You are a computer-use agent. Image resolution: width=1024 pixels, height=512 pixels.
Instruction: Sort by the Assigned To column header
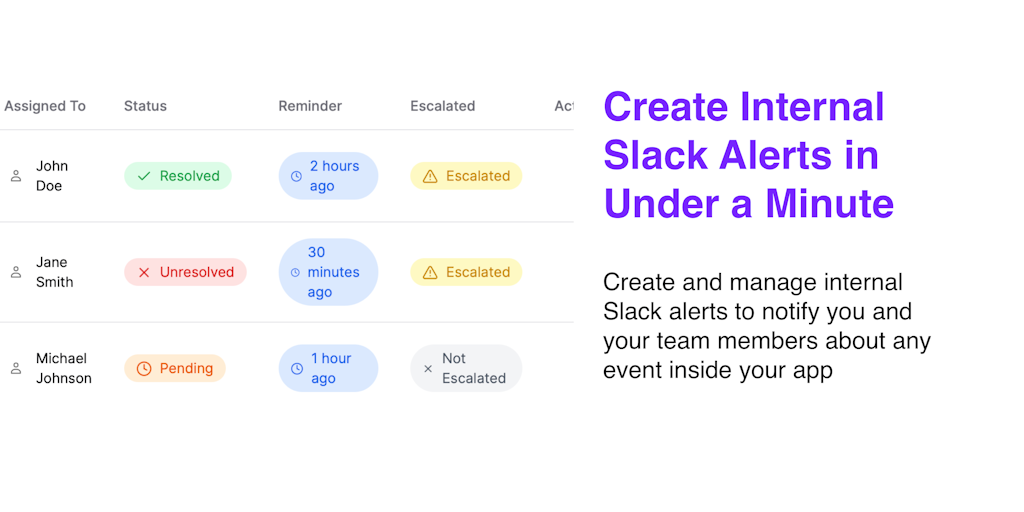pyautogui.click(x=45, y=106)
